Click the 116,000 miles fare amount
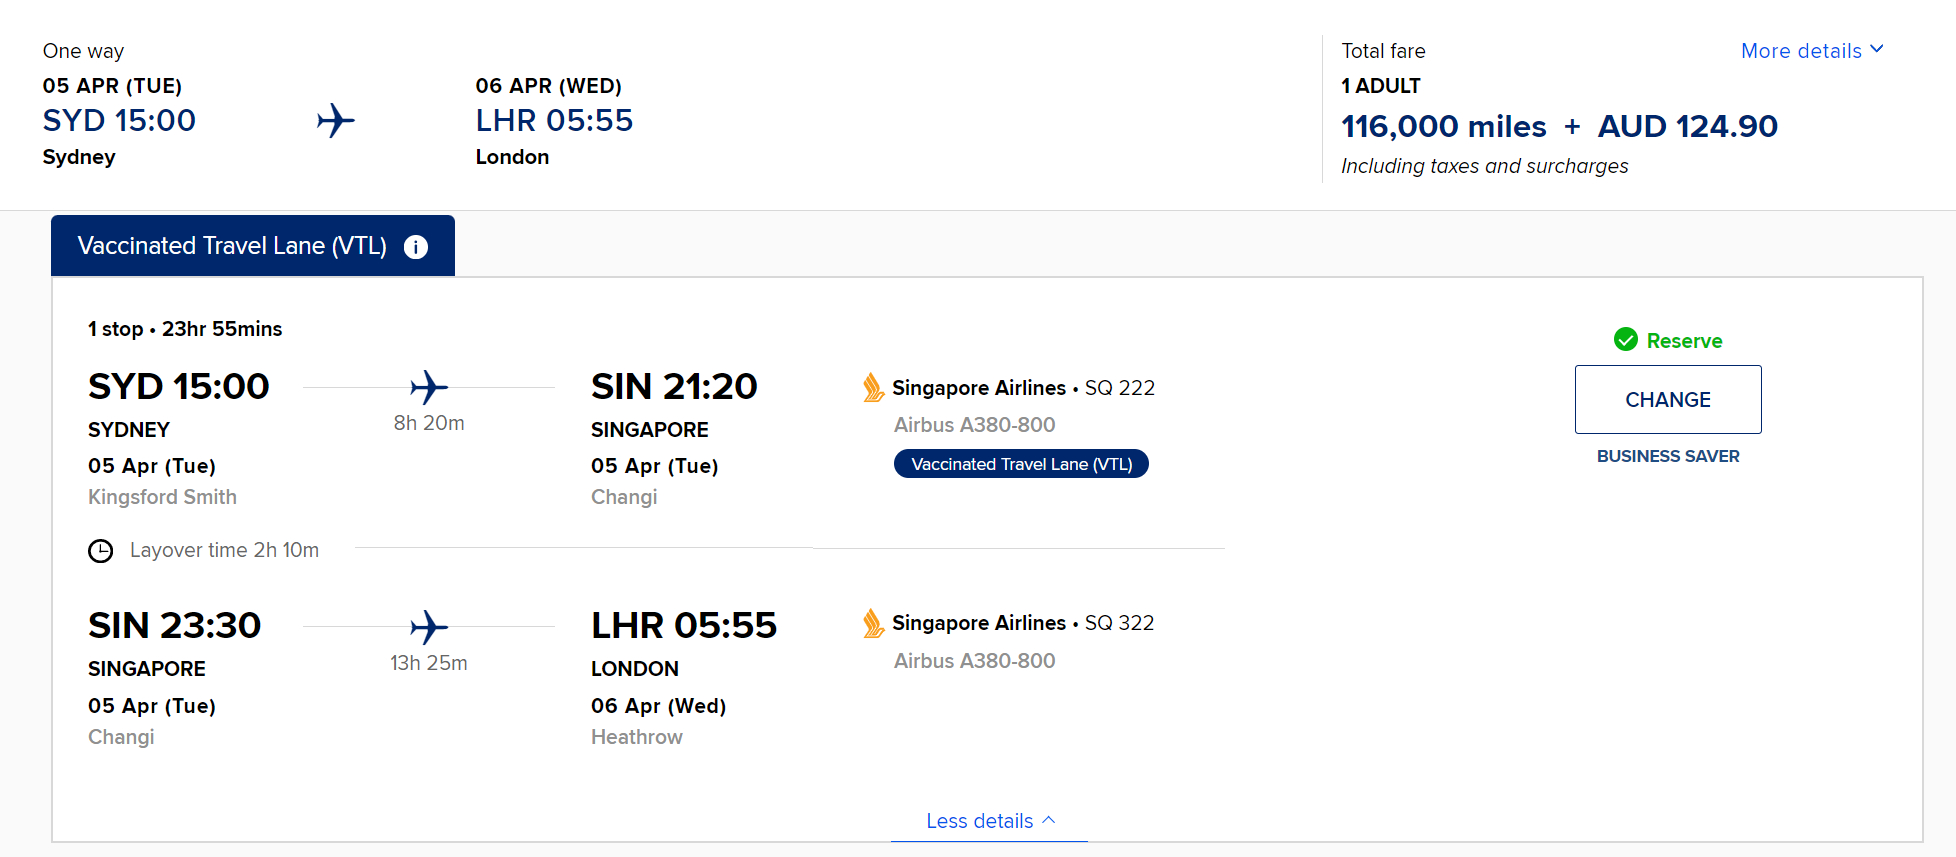This screenshot has width=1956, height=857. click(x=1444, y=126)
